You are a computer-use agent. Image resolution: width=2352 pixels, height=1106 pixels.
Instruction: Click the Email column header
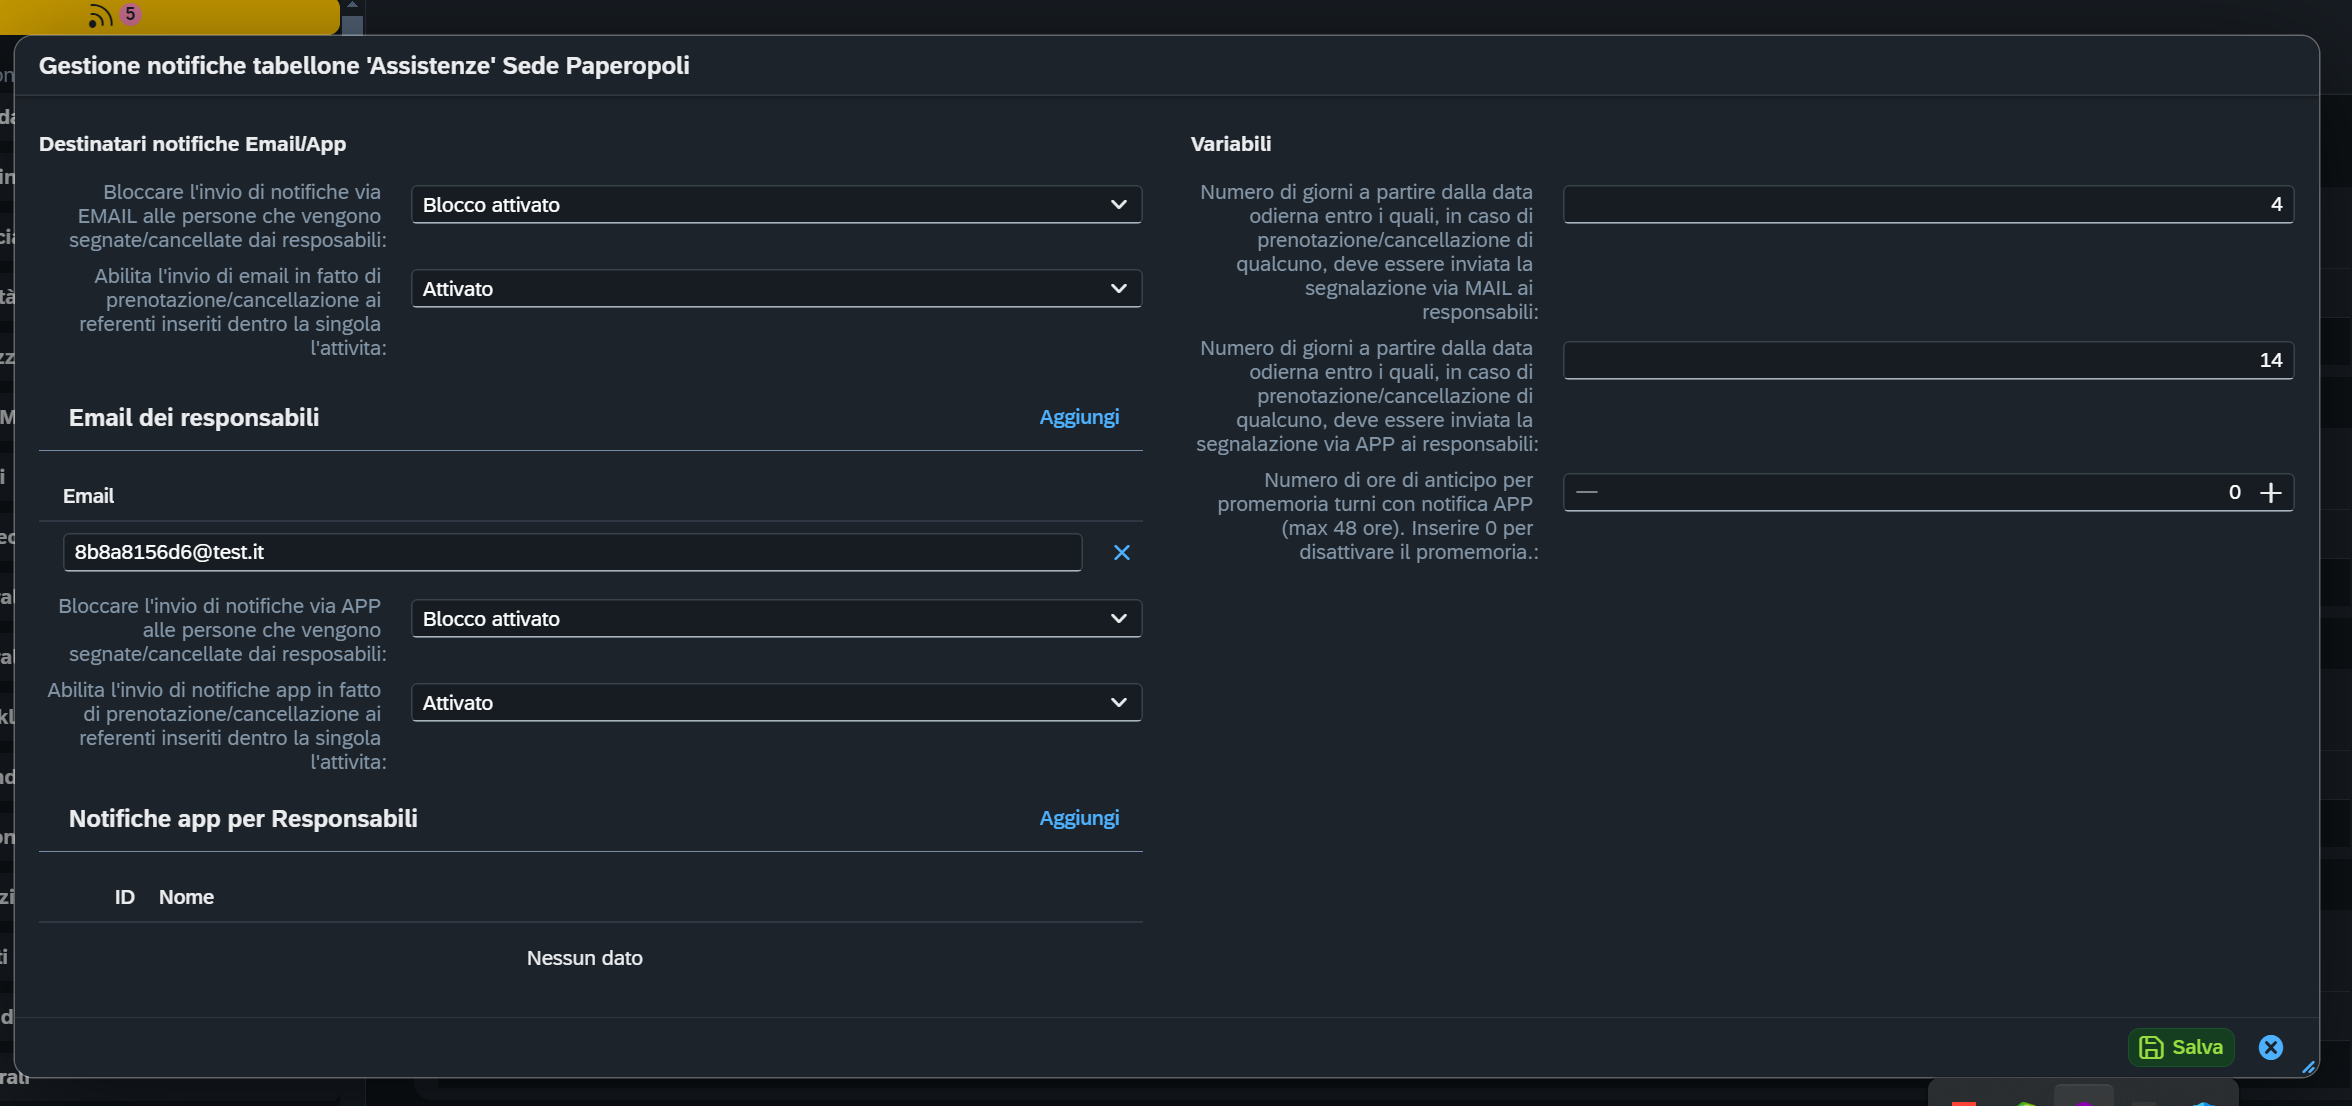click(x=88, y=496)
